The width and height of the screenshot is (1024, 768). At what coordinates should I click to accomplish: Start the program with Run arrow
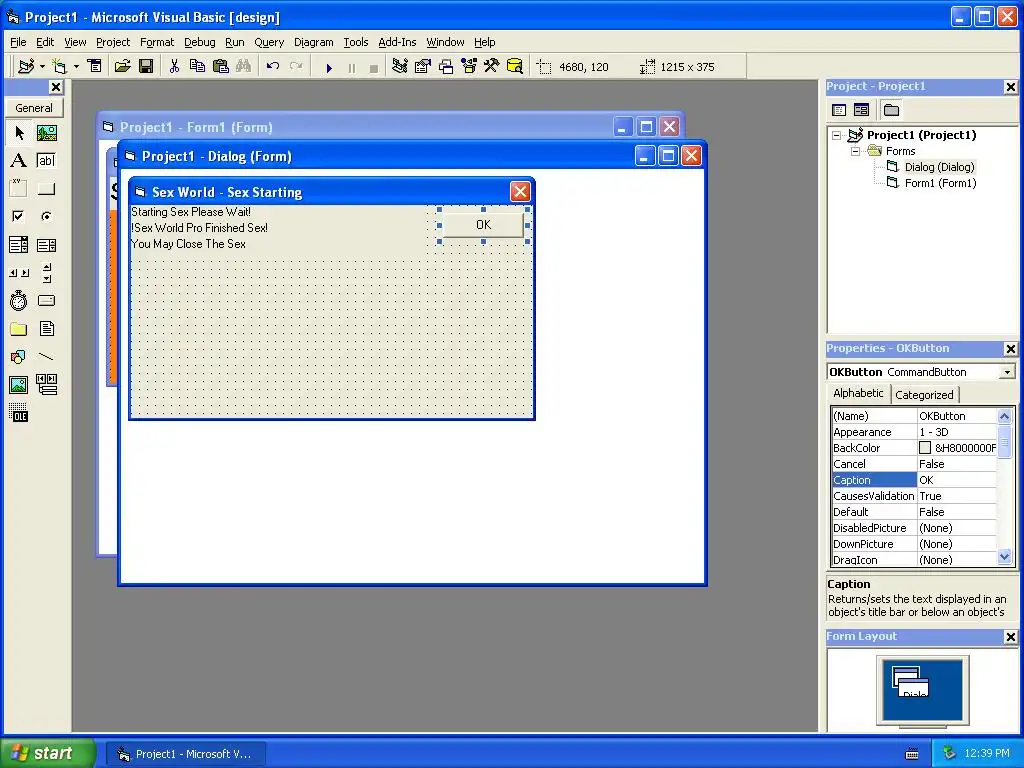[329, 67]
